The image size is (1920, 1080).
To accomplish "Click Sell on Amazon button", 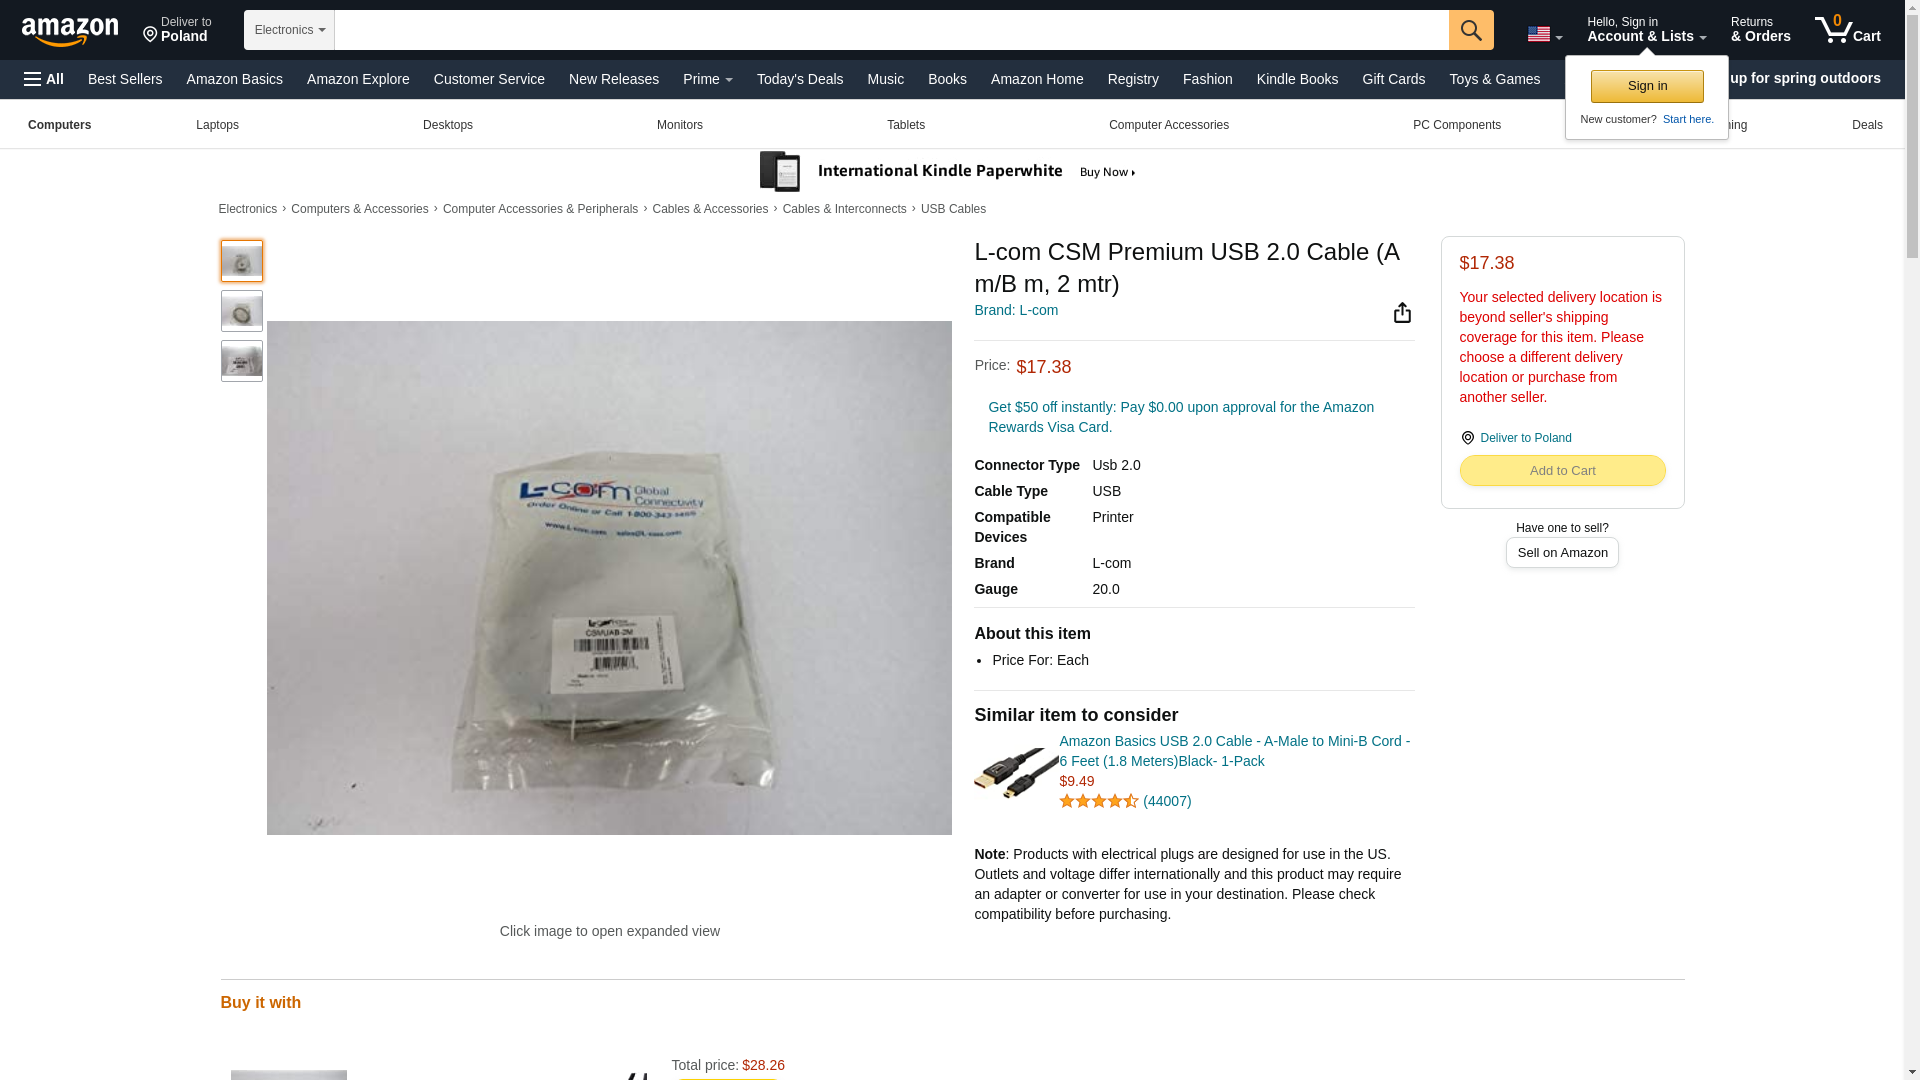I will pyautogui.click(x=1561, y=552).
